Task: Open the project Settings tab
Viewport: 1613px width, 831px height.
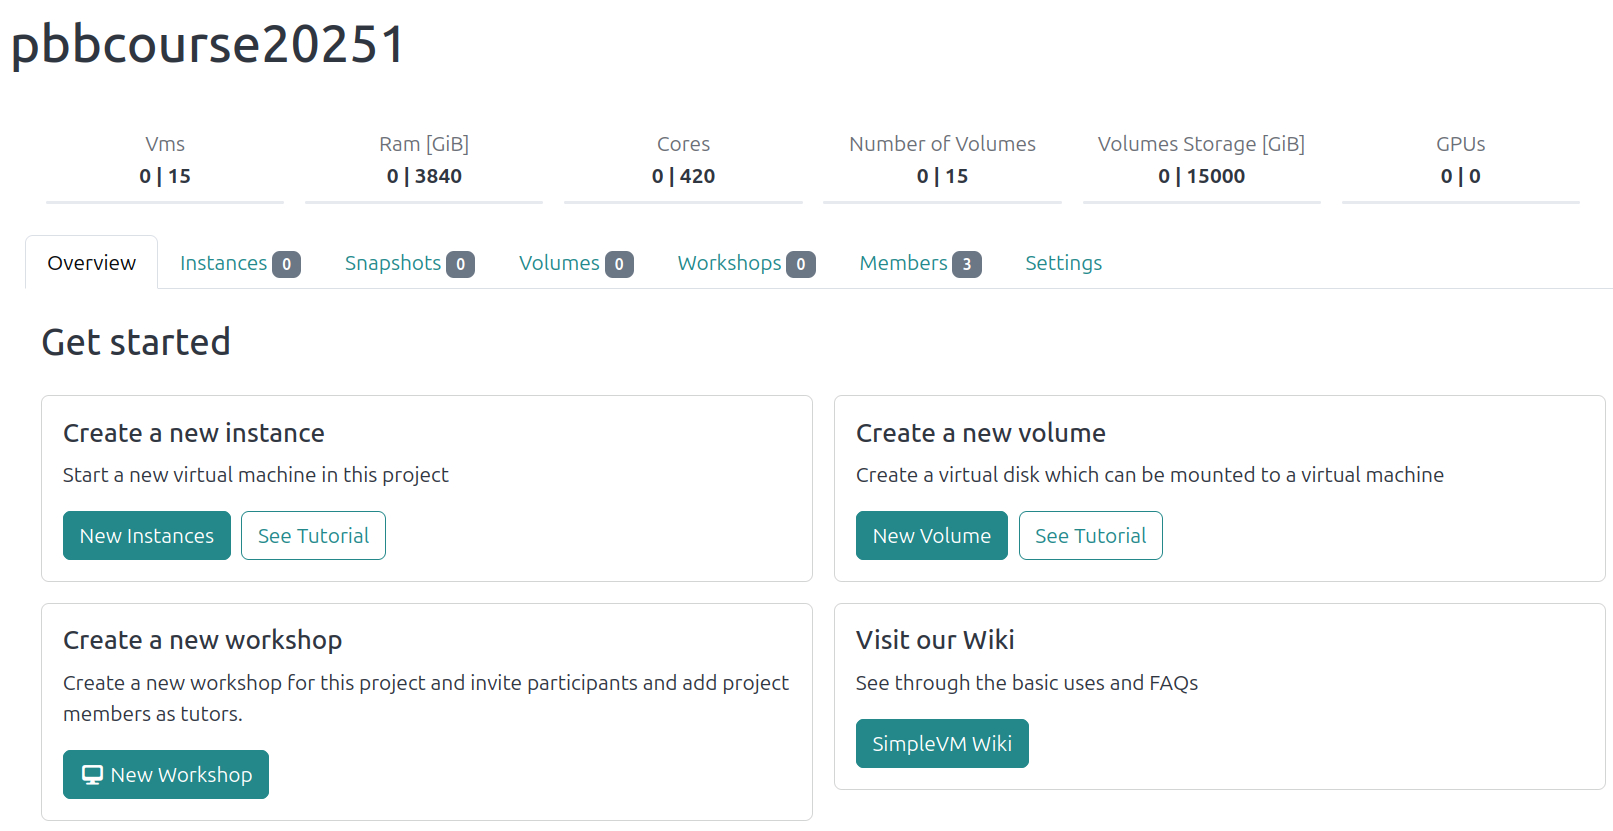Action: point(1063,263)
